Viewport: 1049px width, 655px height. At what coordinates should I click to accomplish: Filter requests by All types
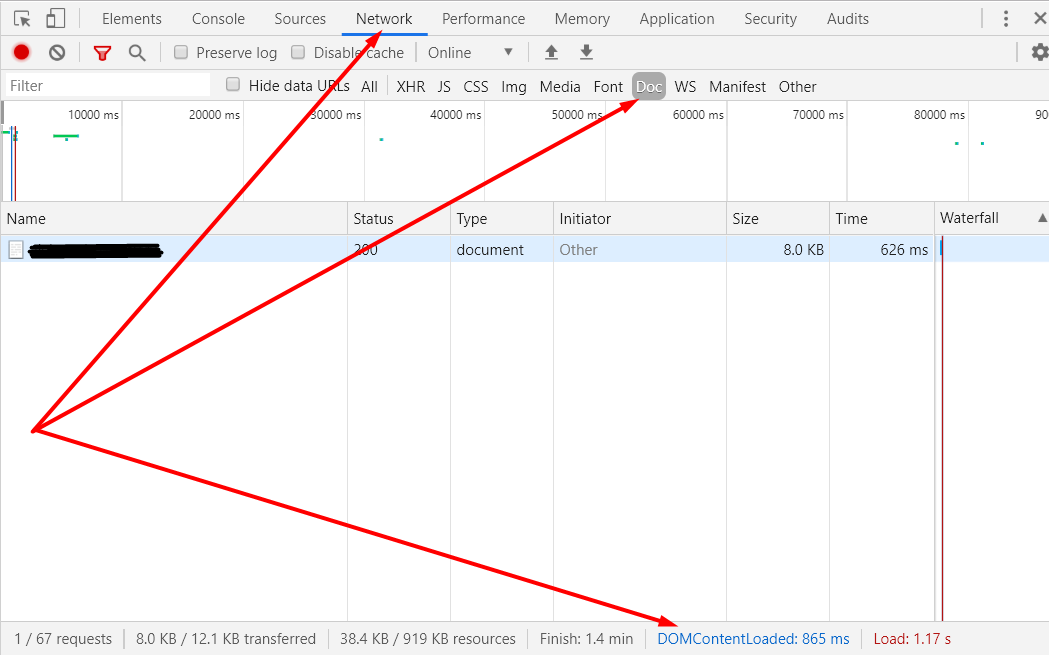(x=369, y=86)
